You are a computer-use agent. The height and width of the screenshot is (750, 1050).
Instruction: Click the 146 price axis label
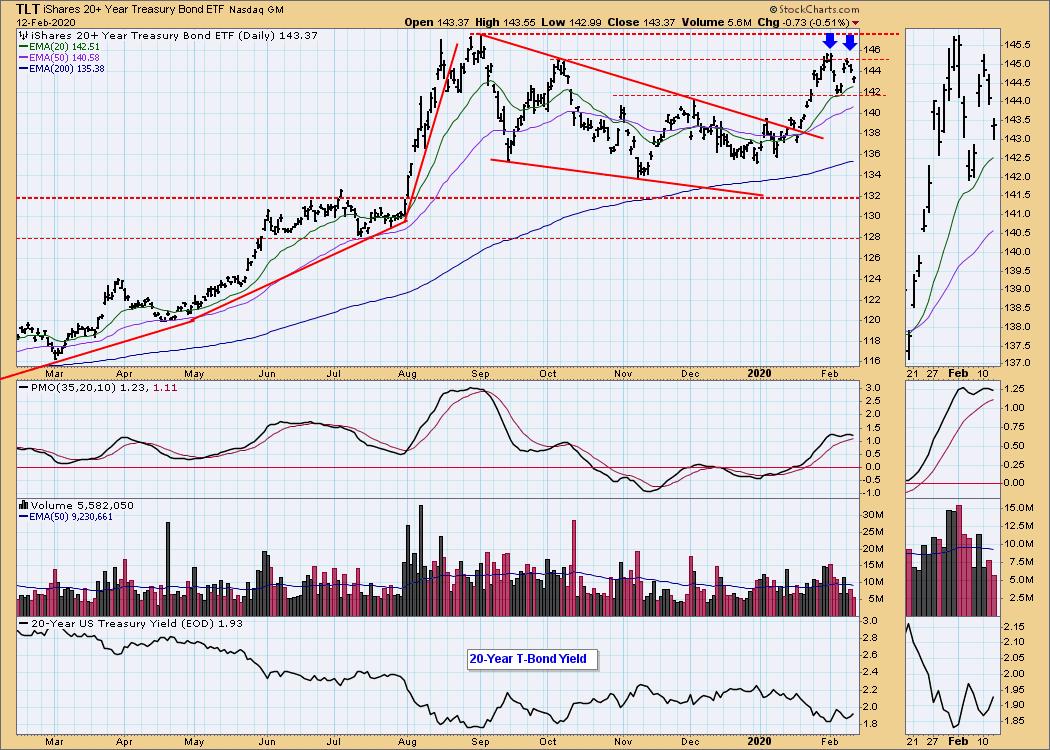[x=873, y=50]
